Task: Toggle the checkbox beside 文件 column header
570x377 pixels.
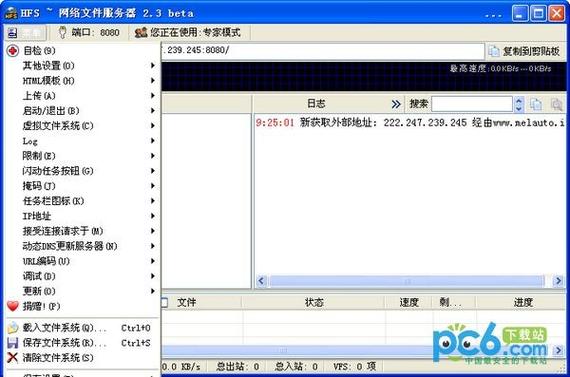Action: 164,302
